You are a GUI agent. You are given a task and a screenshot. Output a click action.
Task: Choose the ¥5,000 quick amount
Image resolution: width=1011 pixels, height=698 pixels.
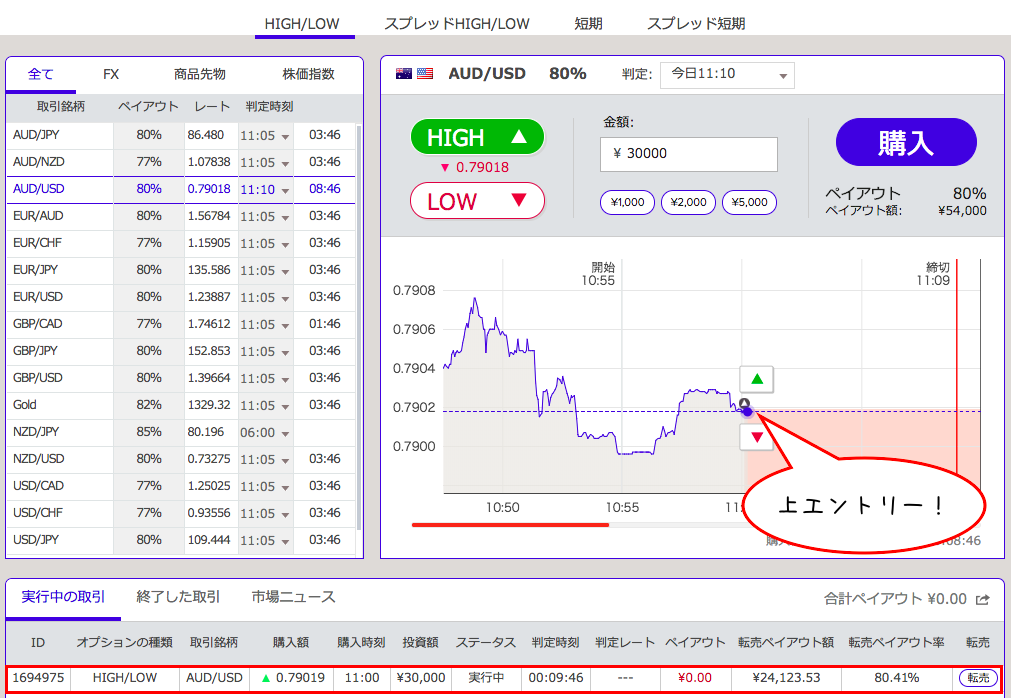point(749,202)
